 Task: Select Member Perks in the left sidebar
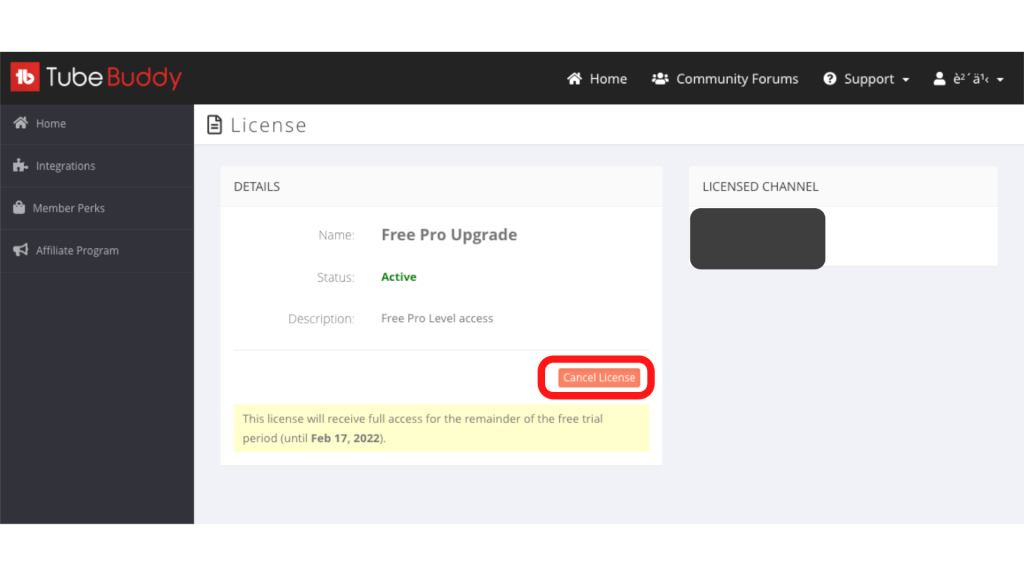(x=97, y=208)
